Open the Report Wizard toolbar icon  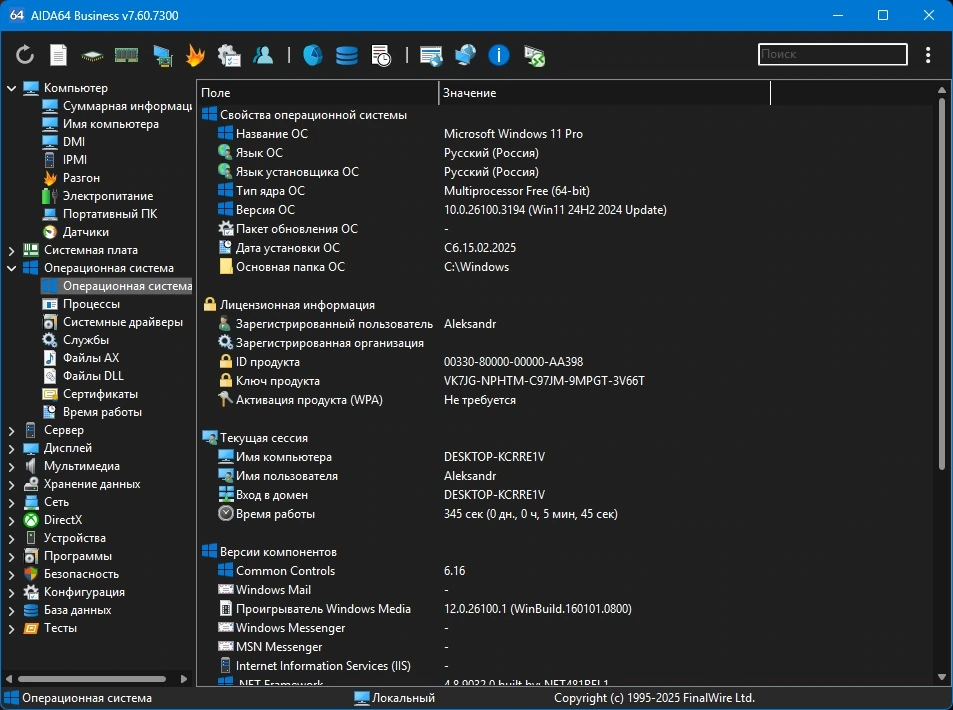point(229,55)
